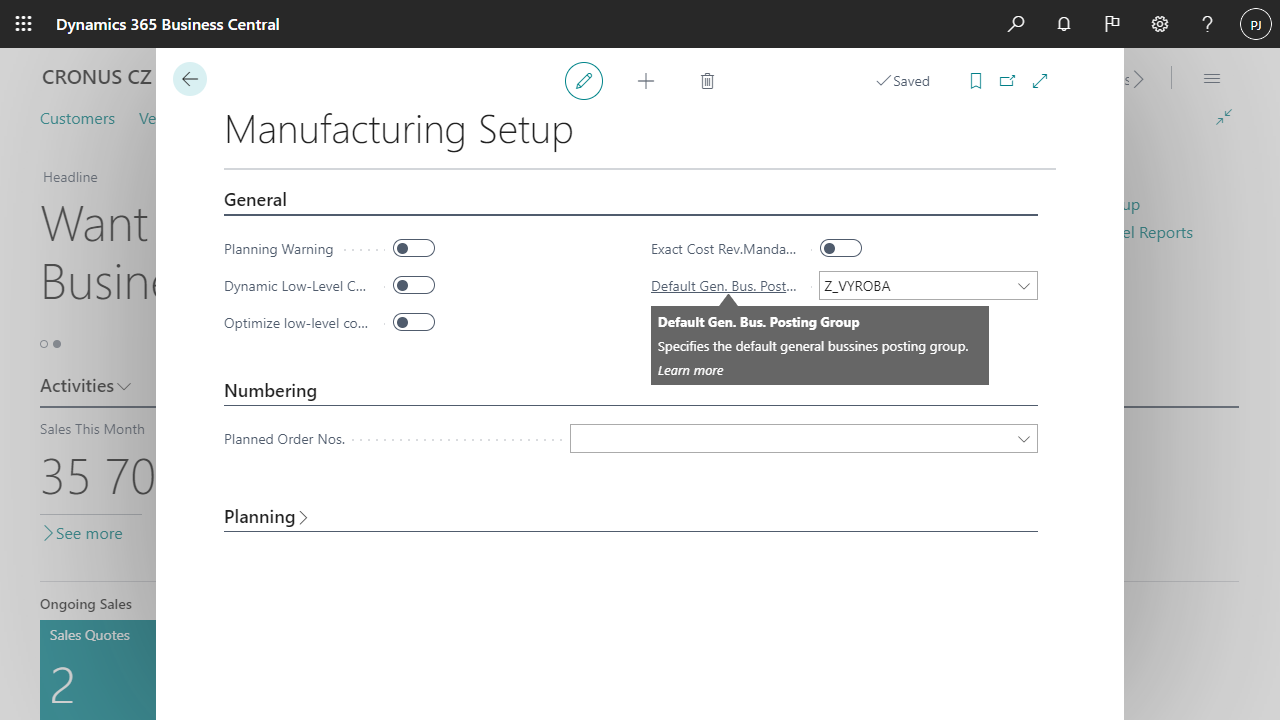Collapse the General section header
Viewport: 1280px width, 720px height.
point(255,200)
